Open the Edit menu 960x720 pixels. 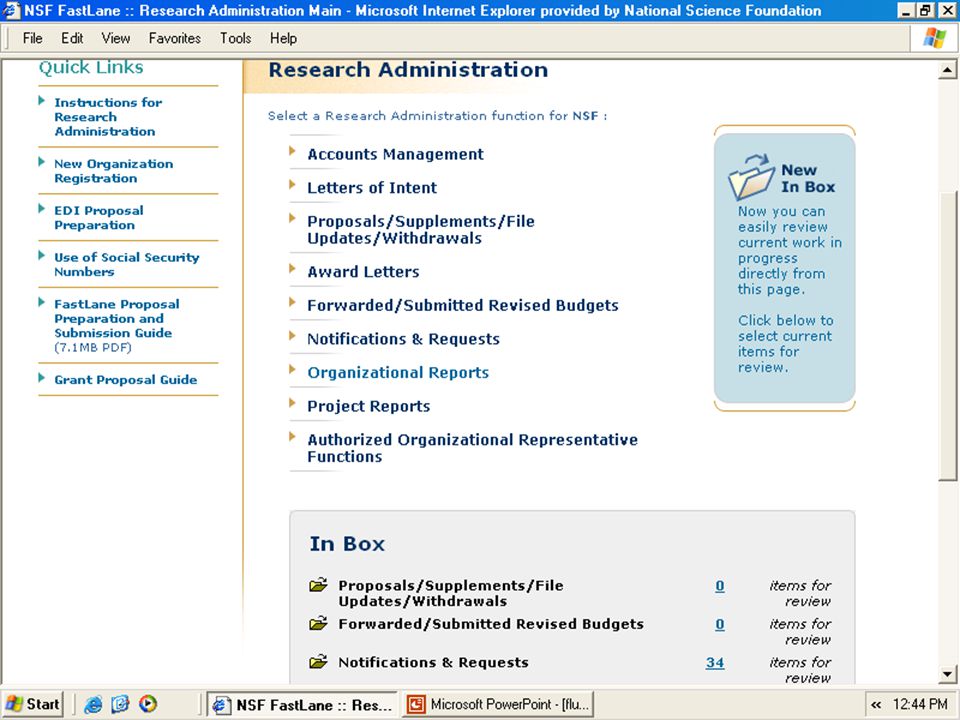(72, 38)
